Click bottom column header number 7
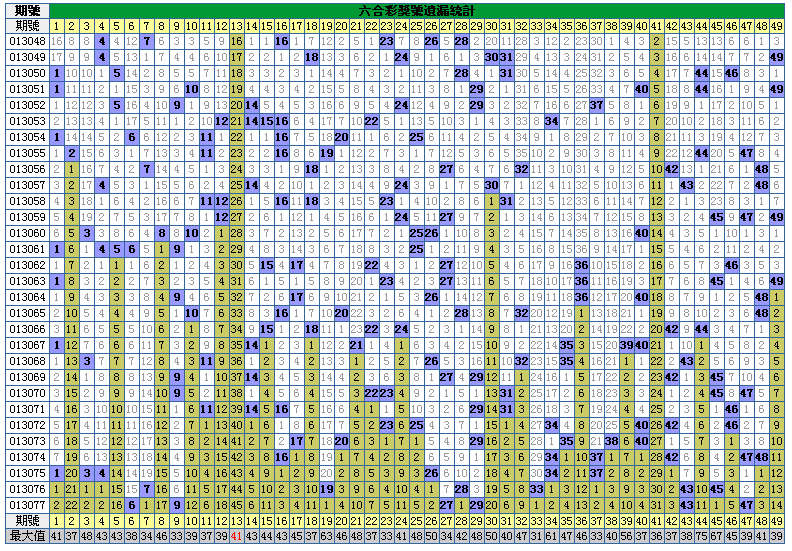This screenshot has height=551, width=792. 147,521
